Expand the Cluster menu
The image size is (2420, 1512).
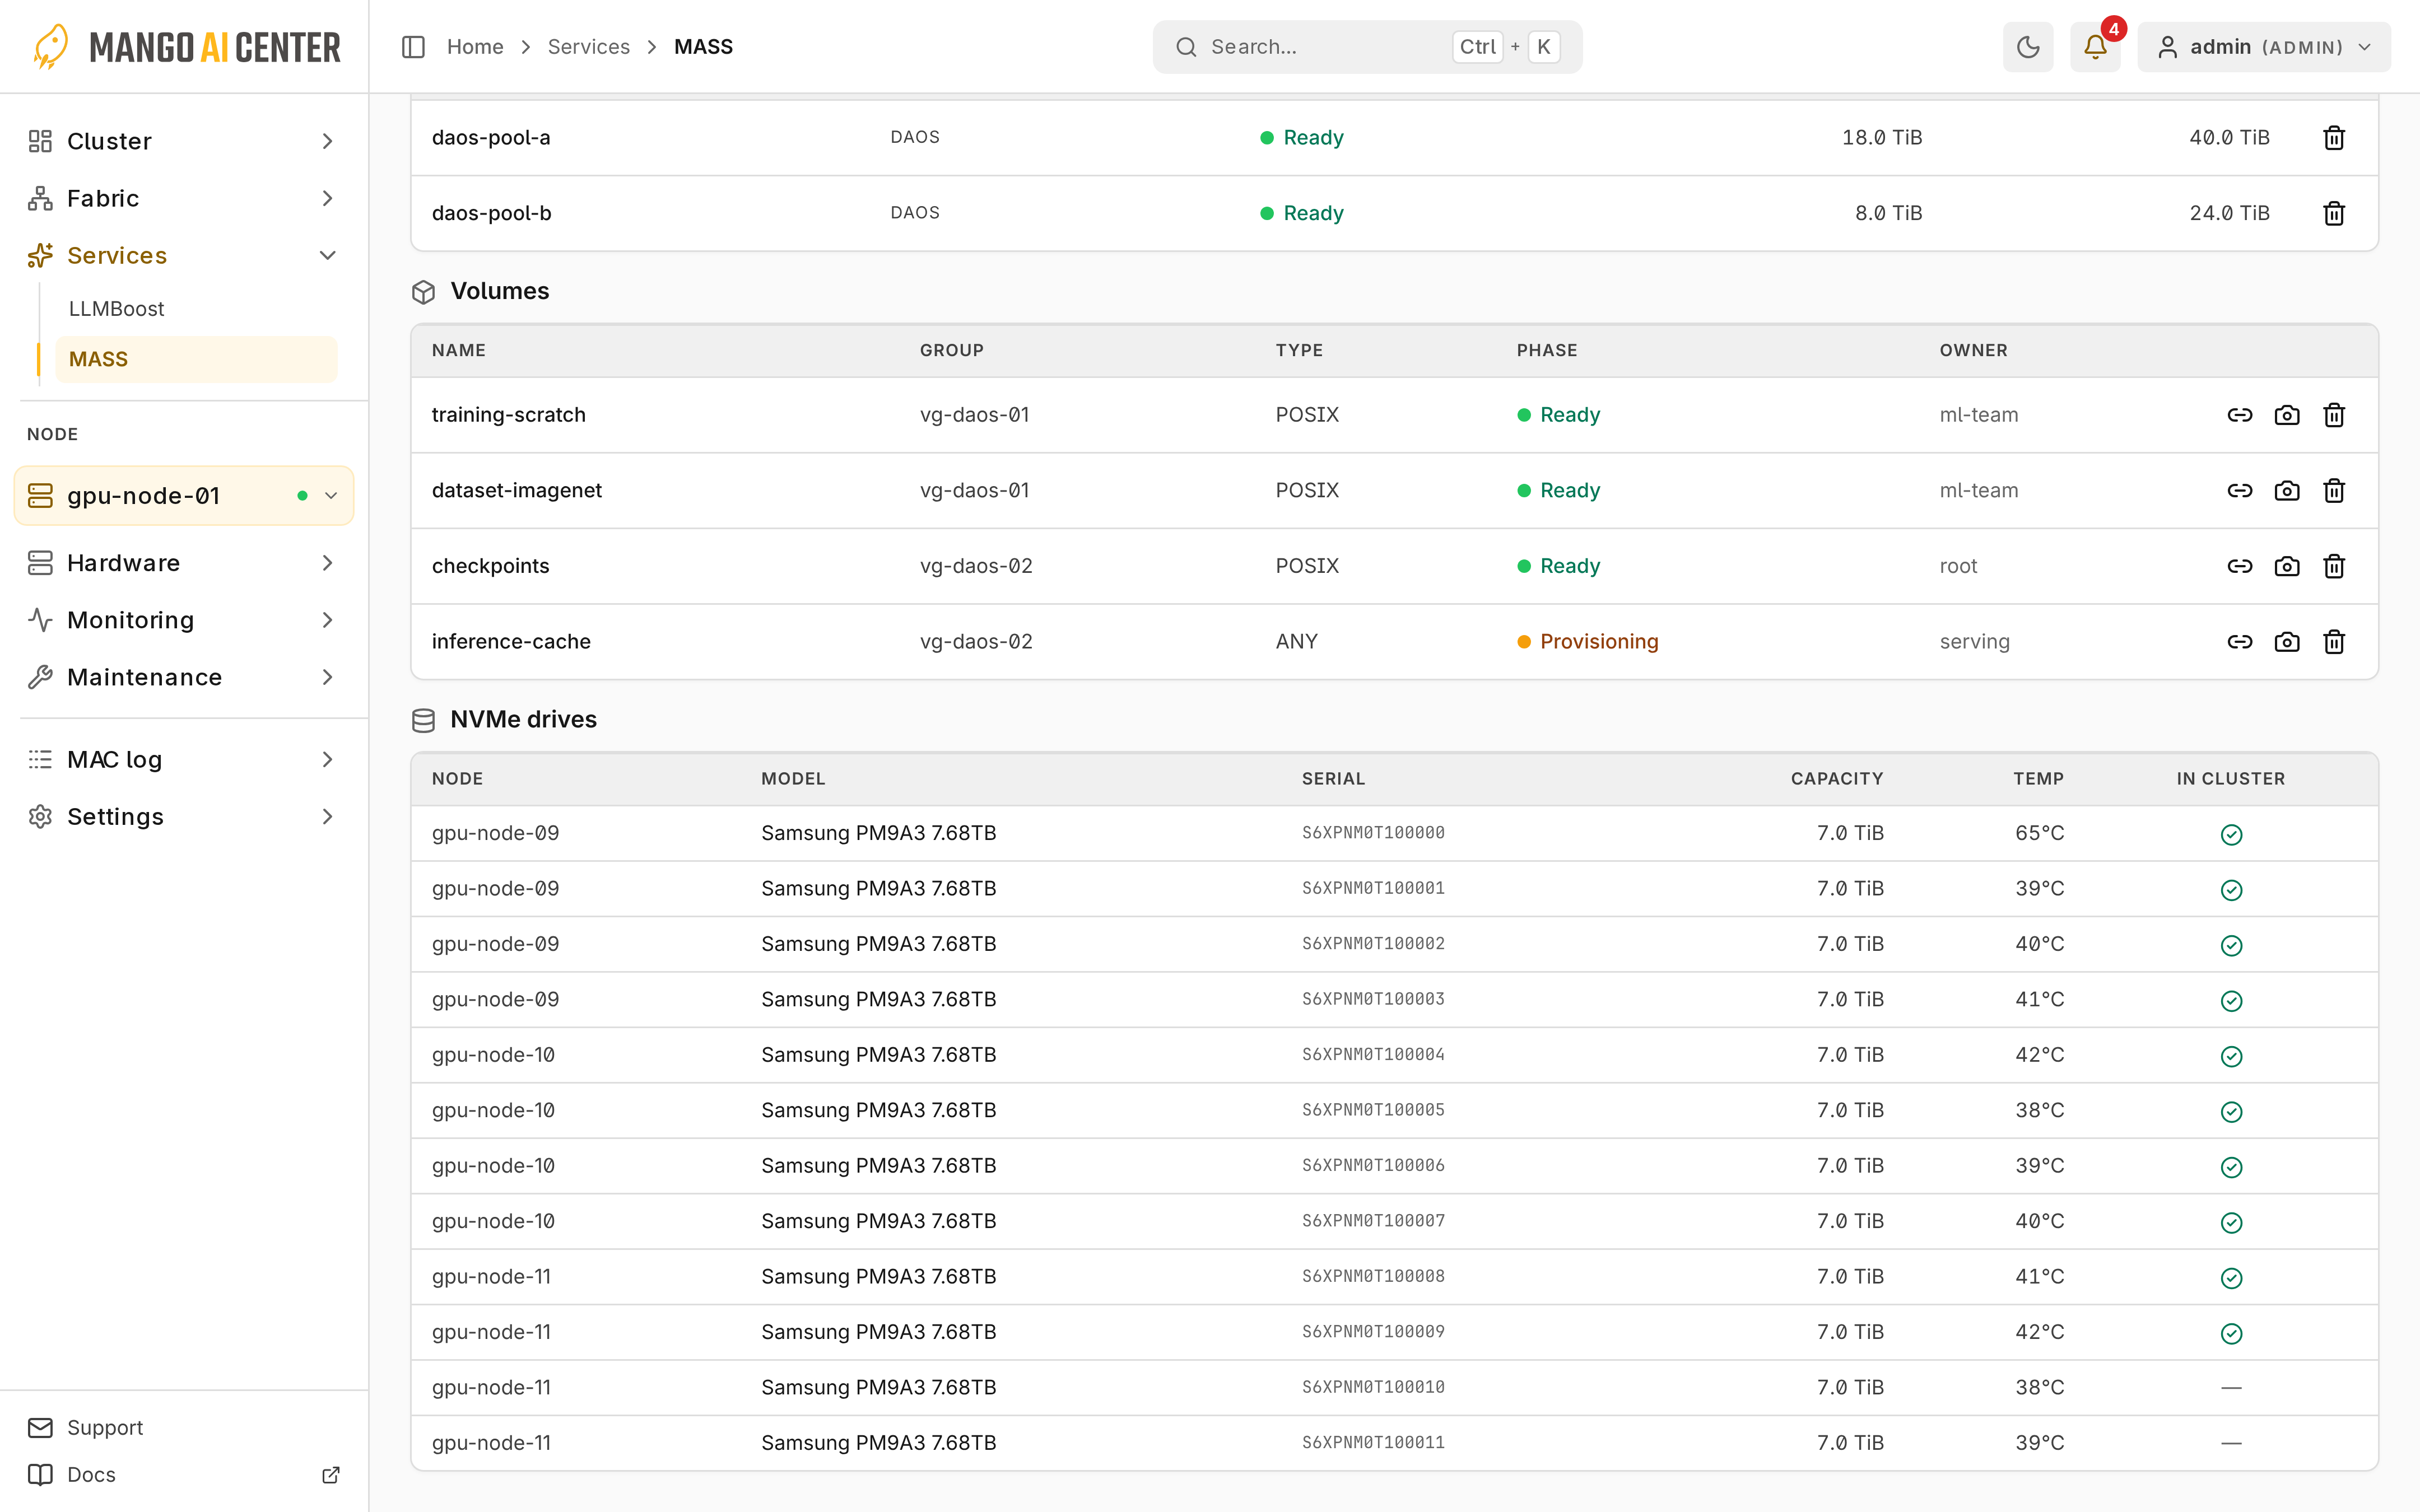(184, 141)
